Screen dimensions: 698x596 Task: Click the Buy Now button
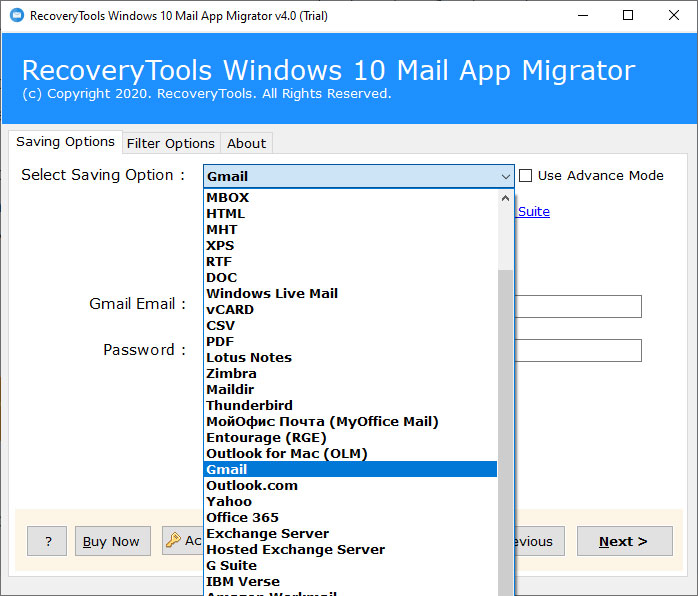[113, 541]
